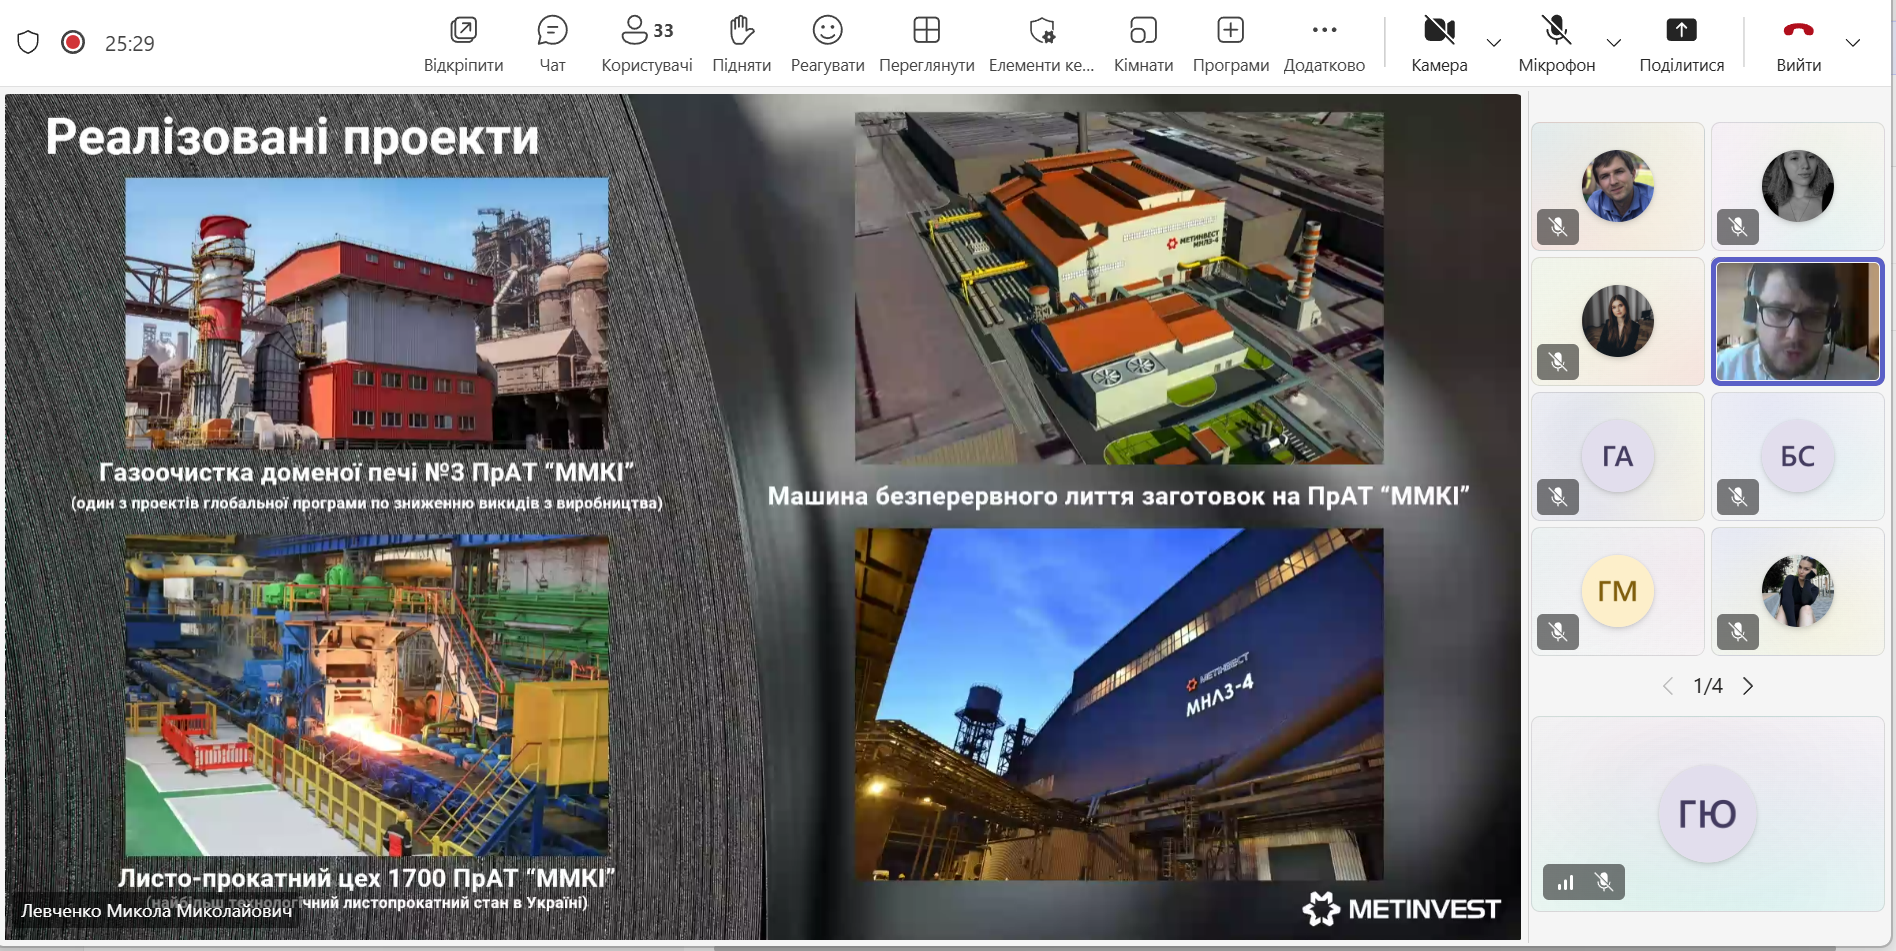Click the red recording indicator
1896x951 pixels.
73,42
